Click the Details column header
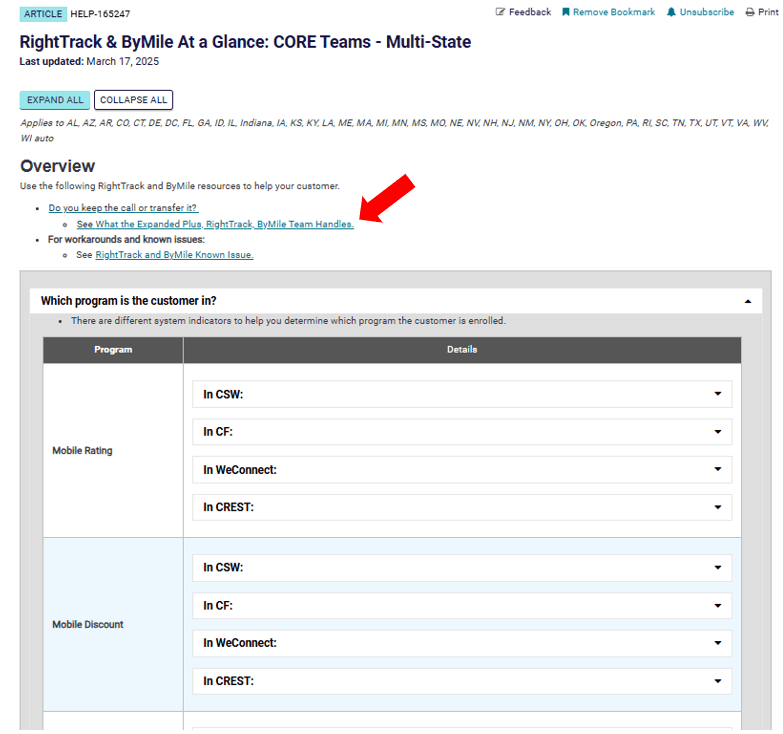This screenshot has height=734, width=783. click(462, 350)
